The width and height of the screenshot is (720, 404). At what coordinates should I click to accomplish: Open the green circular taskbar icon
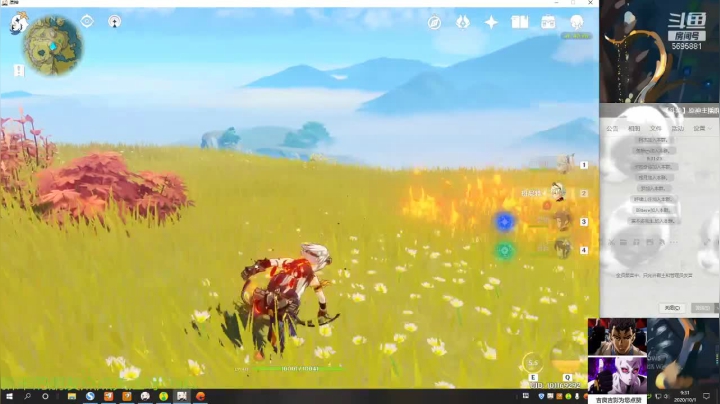pos(163,396)
